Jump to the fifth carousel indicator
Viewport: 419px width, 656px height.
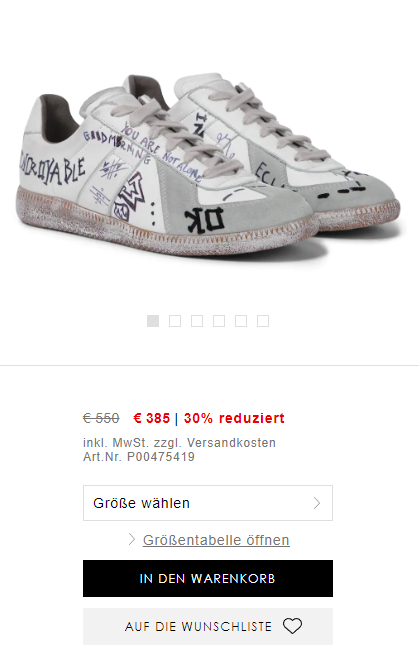[241, 321]
